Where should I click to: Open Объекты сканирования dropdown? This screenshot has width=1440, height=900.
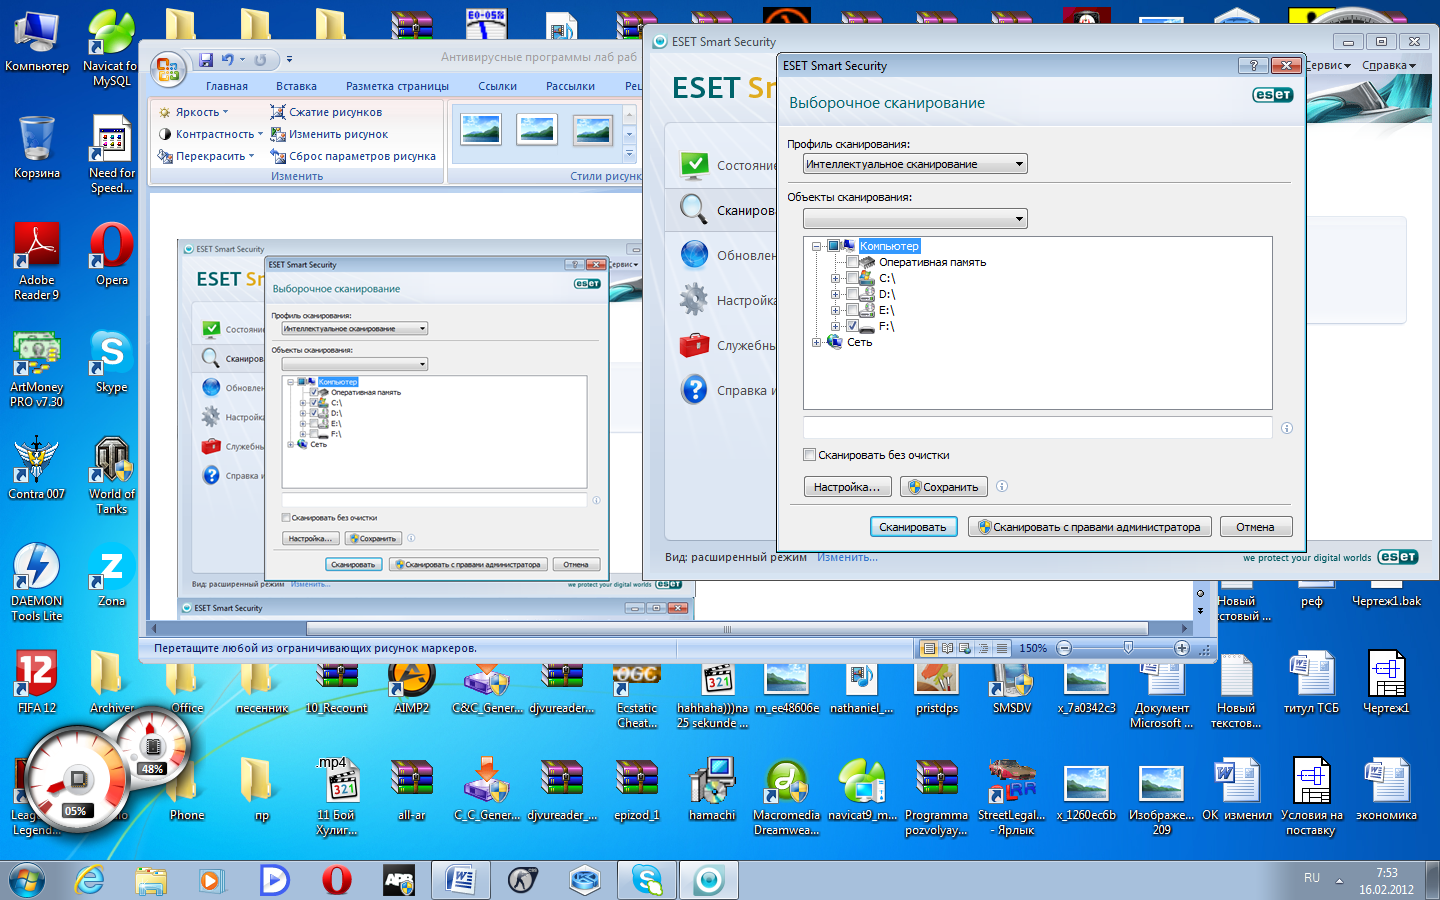click(x=915, y=219)
